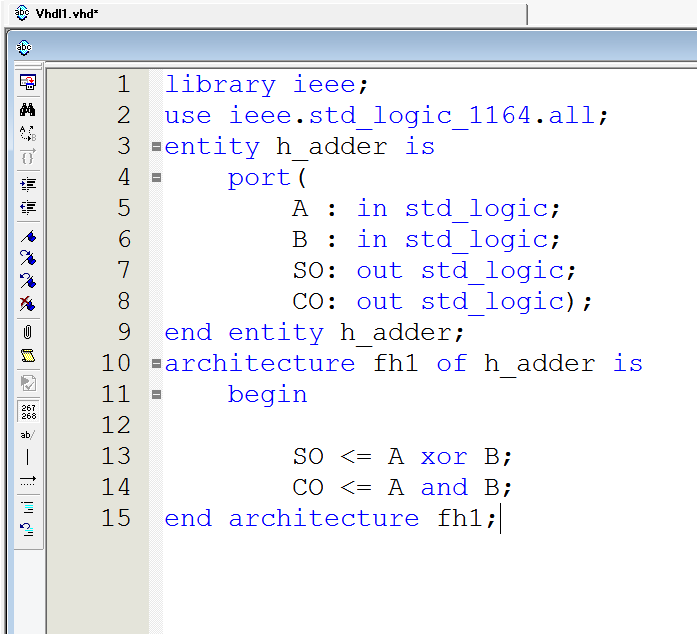Toggle a bookmark with the blue flag icon

[x=28, y=237]
